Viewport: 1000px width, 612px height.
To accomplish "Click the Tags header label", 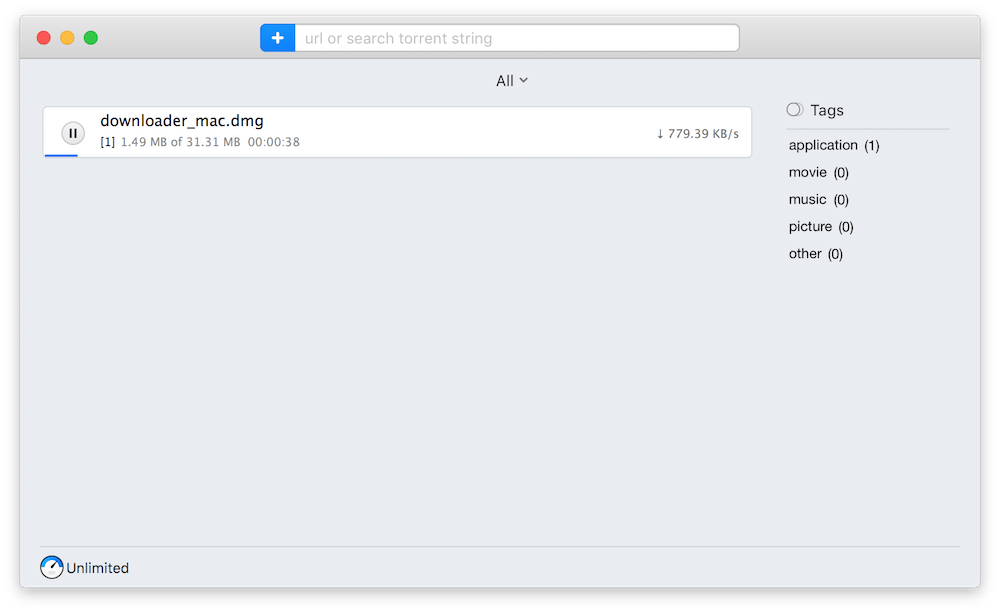I will click(x=827, y=110).
